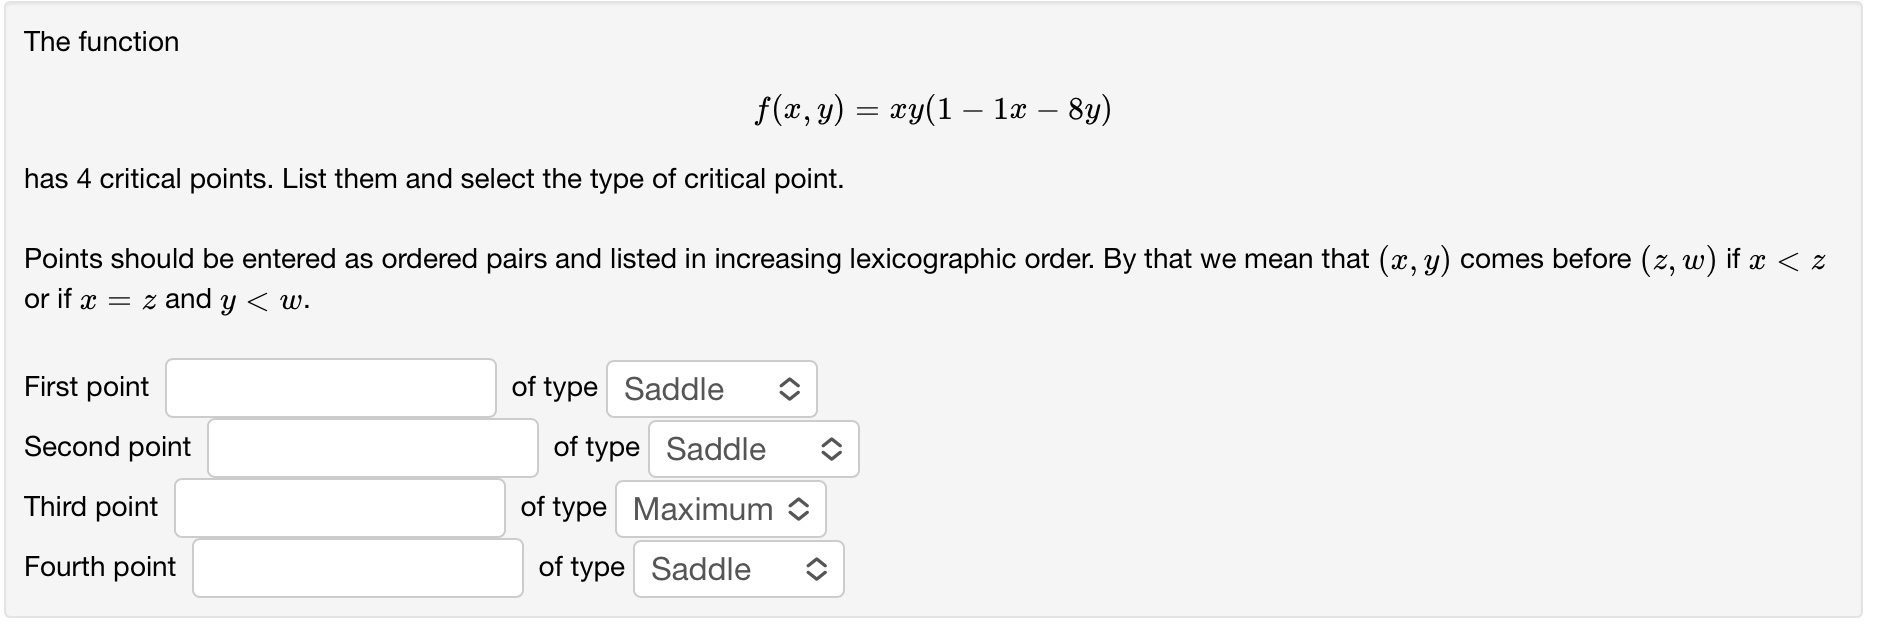
Task: Click the 'First point' label
Action: pos(87,387)
